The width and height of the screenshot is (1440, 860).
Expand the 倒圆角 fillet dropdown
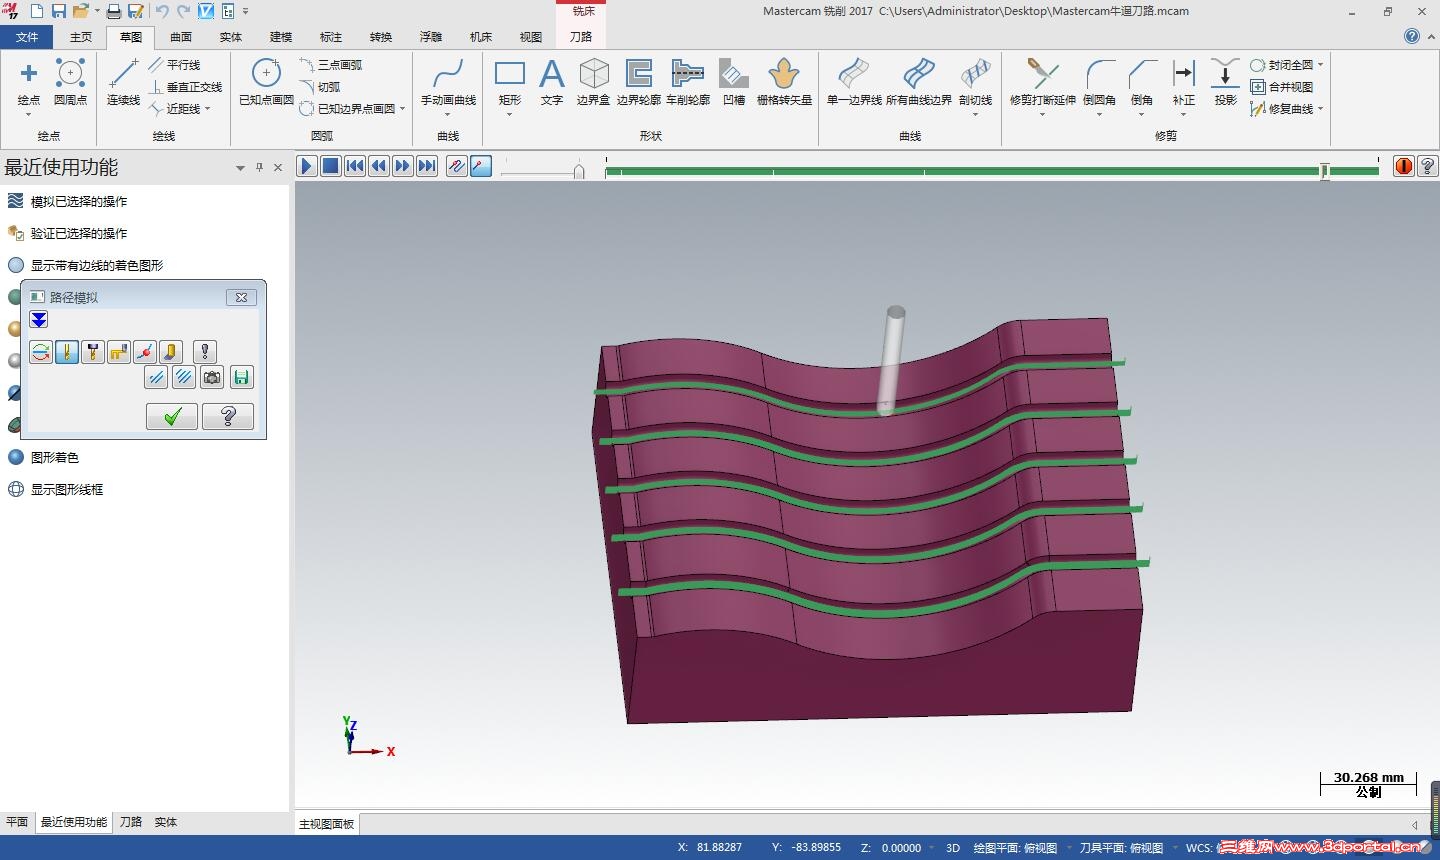1099,114
